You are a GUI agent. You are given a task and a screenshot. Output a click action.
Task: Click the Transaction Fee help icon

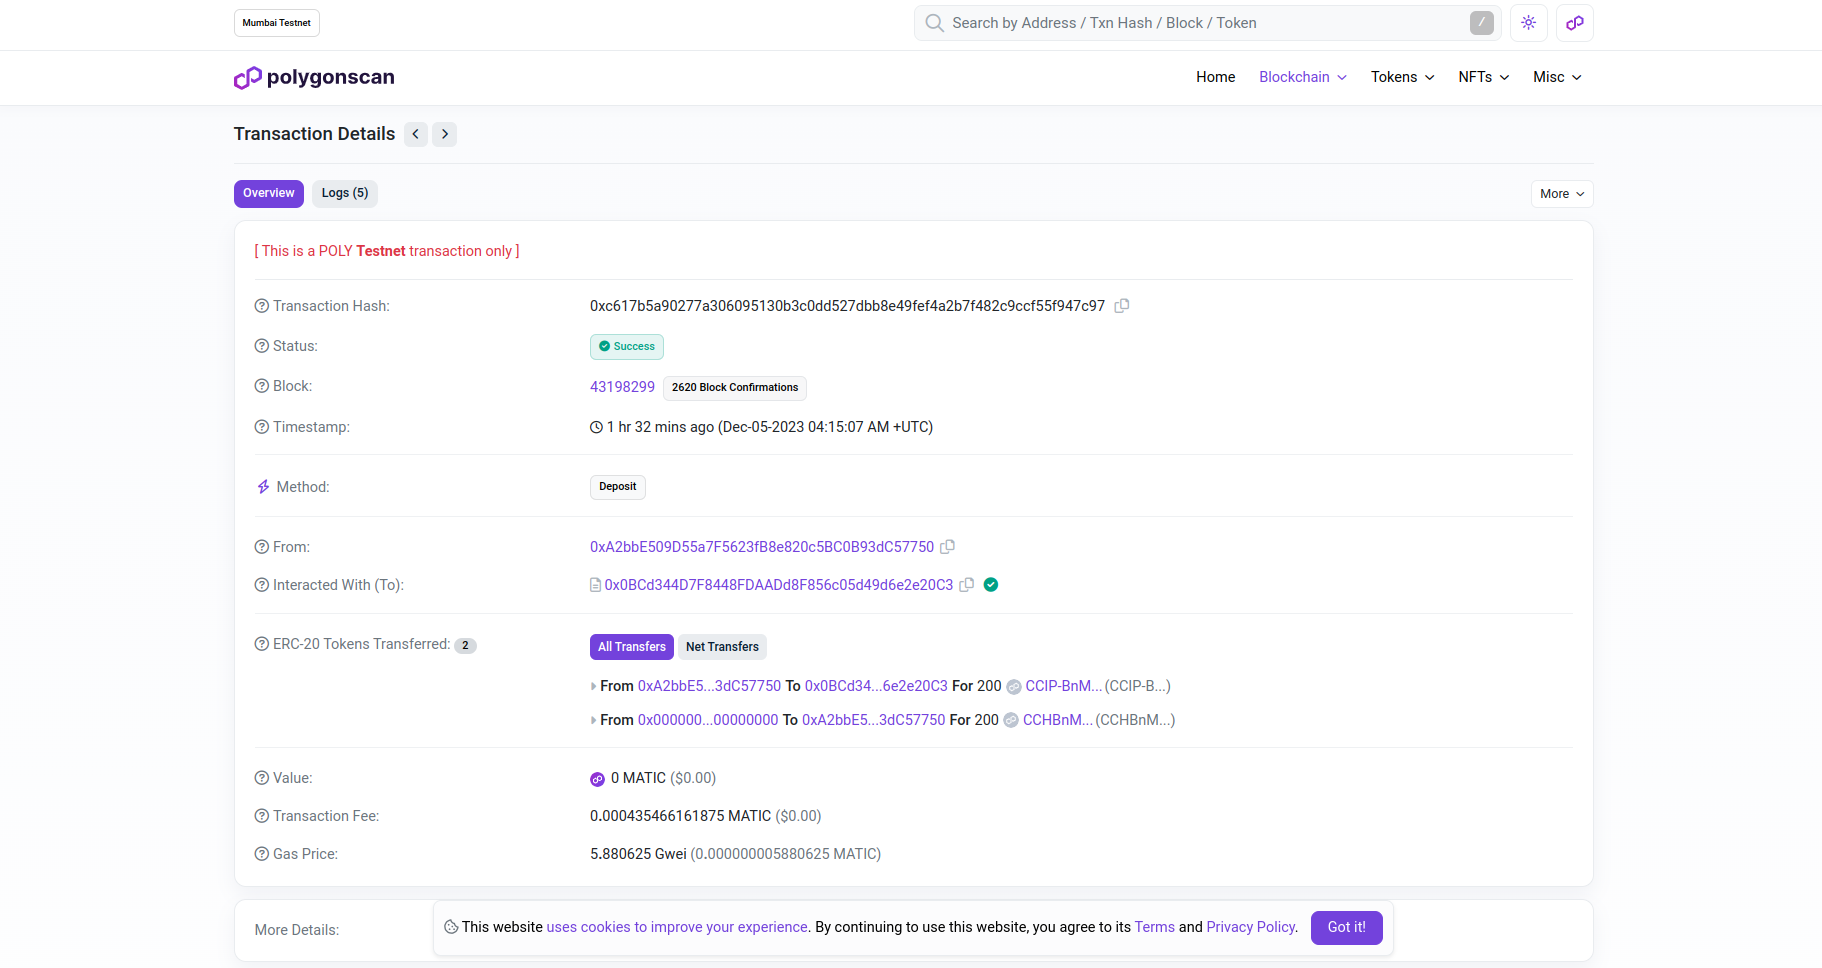click(262, 816)
